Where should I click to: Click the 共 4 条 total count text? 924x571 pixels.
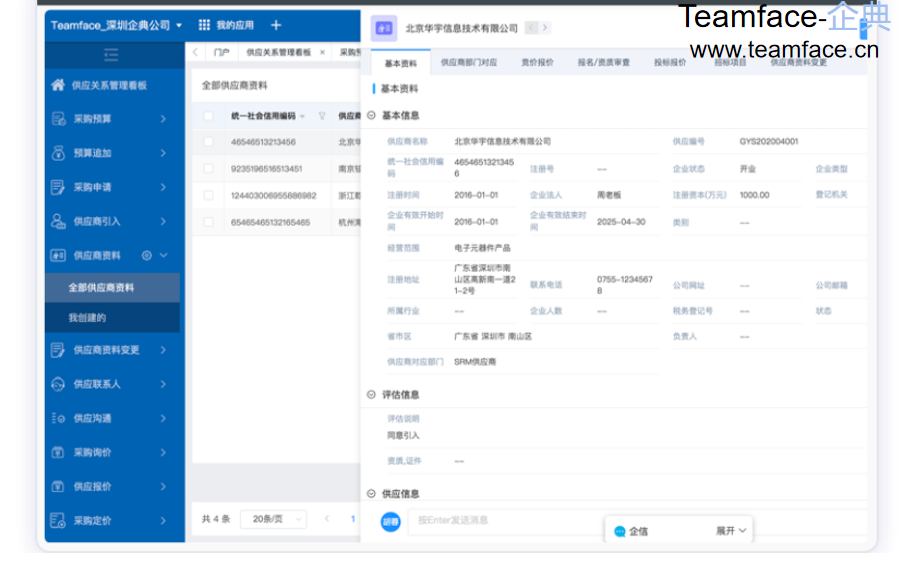pos(216,519)
